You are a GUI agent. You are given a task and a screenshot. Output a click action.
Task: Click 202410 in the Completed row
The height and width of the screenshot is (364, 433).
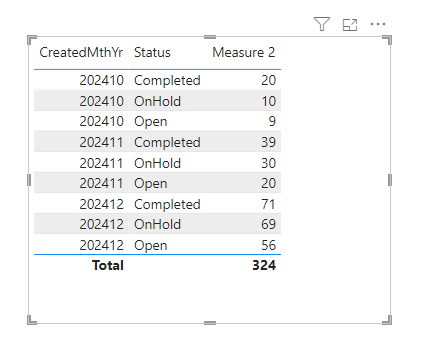tap(102, 80)
